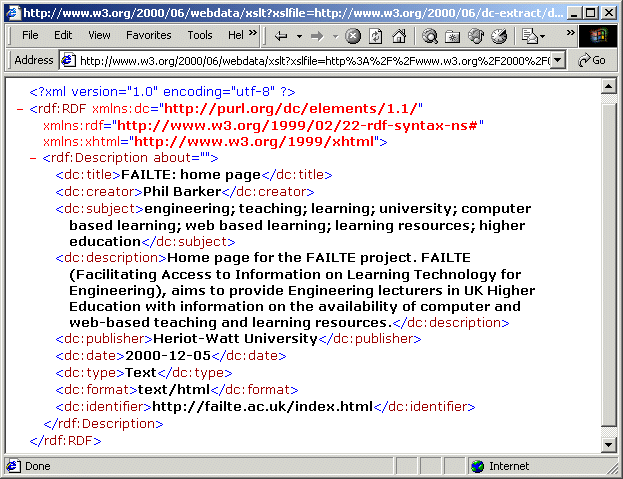The height and width of the screenshot is (479, 623).
Task: Open the File menu
Action: tap(30, 35)
